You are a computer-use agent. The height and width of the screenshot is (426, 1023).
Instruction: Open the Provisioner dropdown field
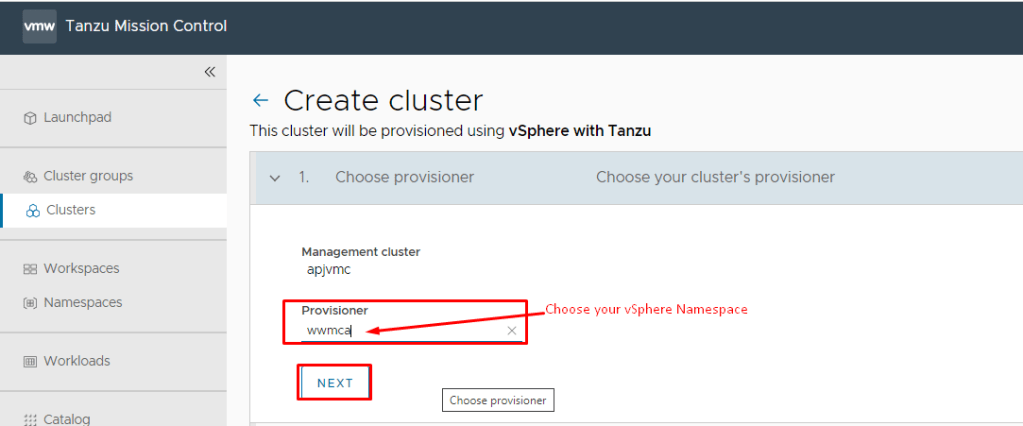click(405, 330)
